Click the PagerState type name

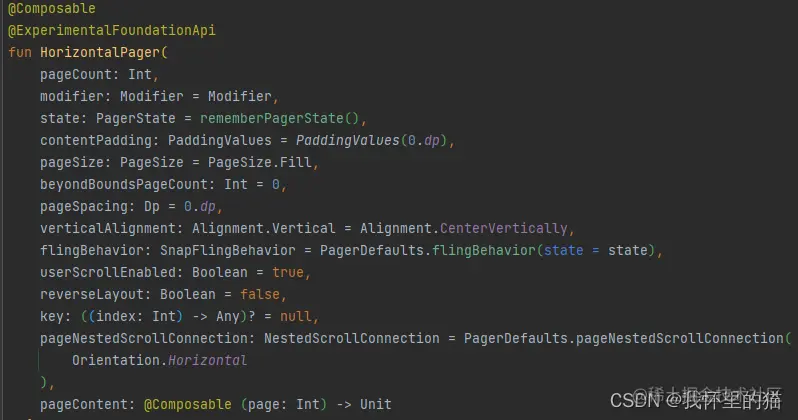click(136, 118)
